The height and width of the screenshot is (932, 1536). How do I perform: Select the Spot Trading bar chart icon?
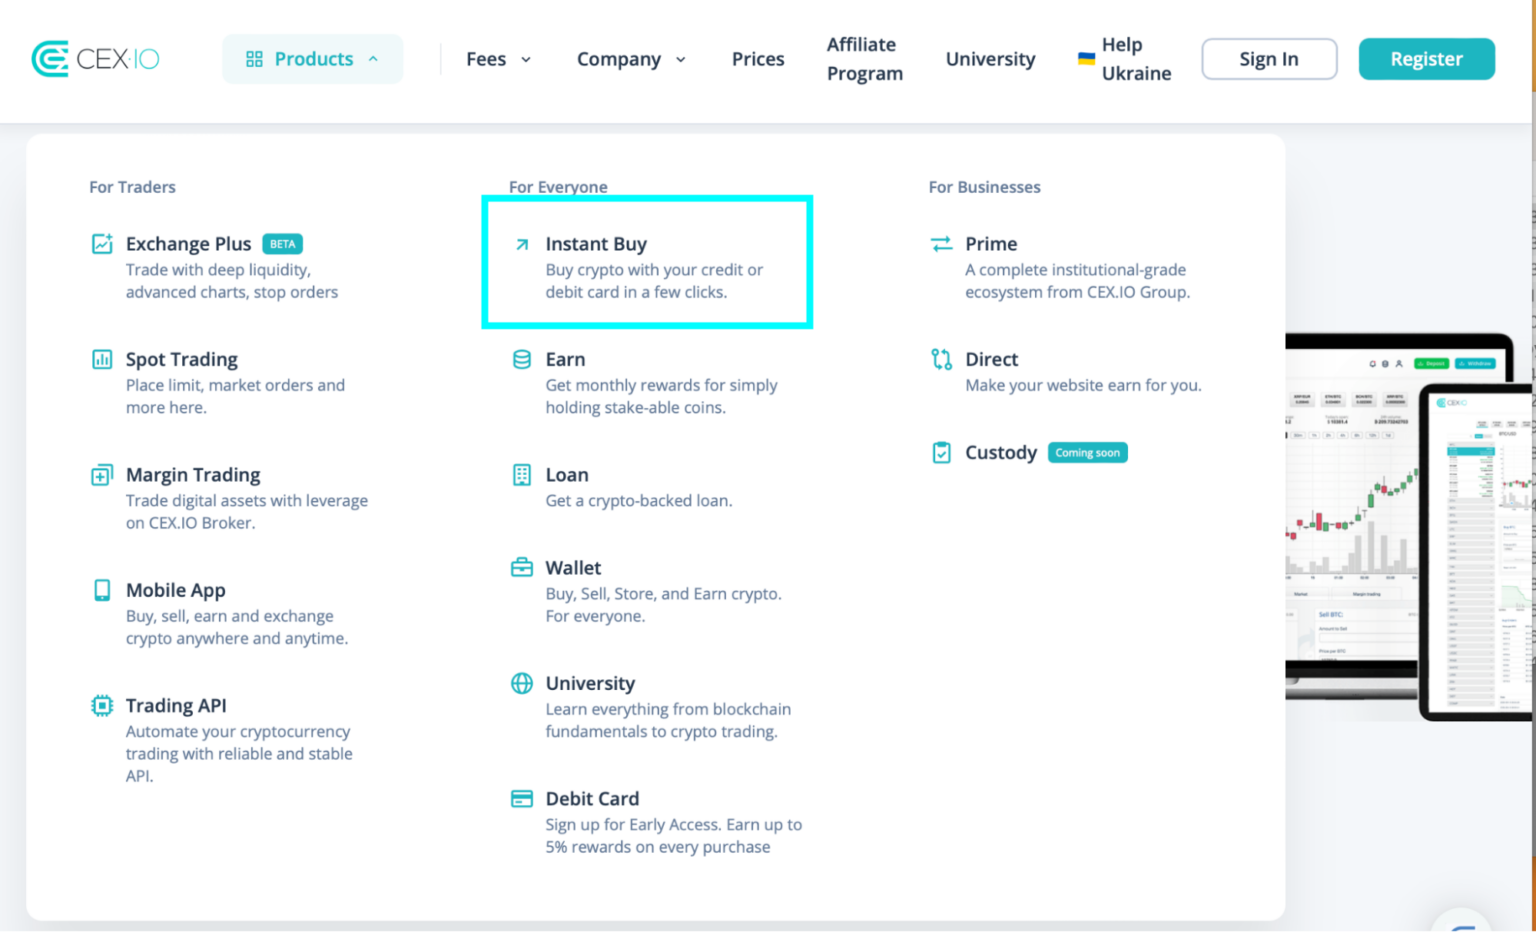pos(101,359)
